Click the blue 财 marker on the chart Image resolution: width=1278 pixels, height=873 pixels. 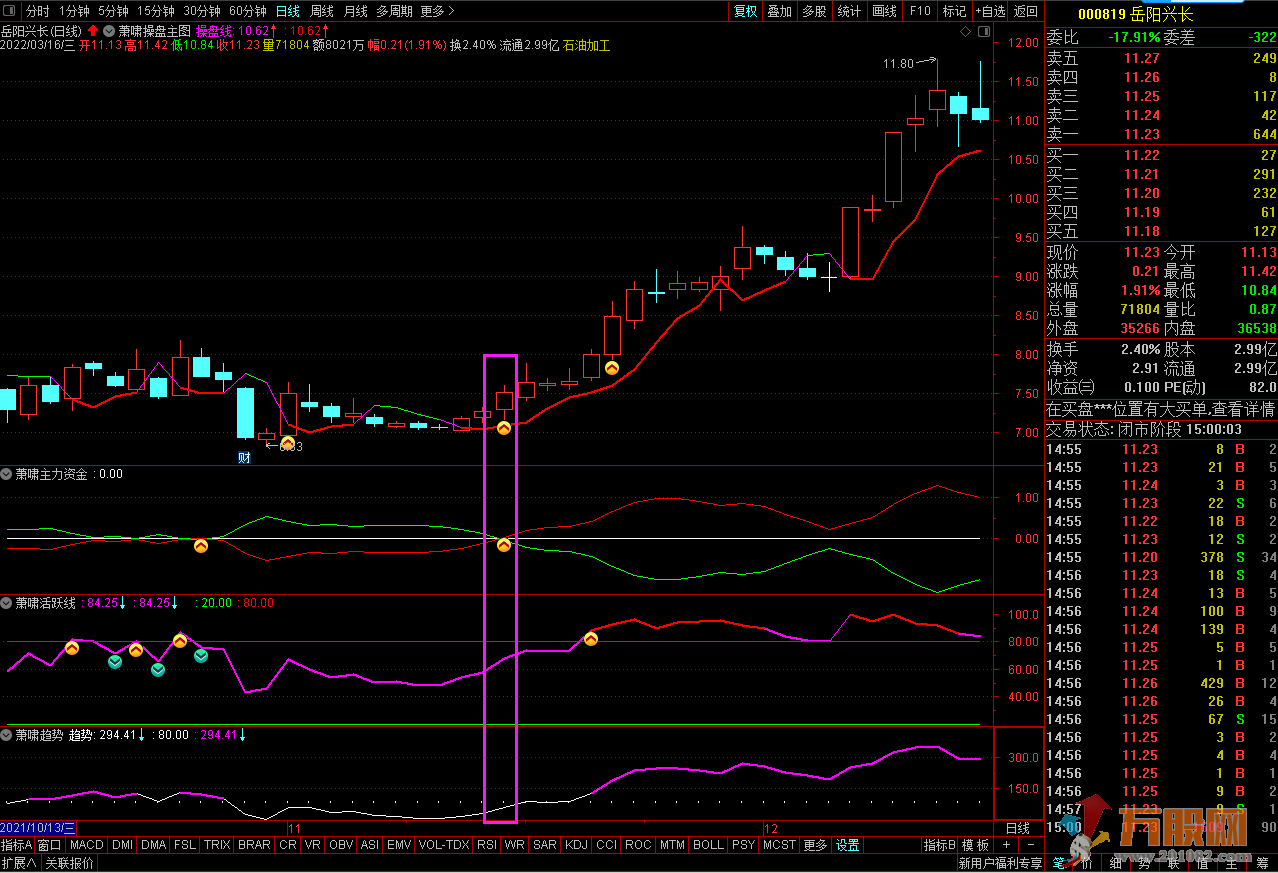(x=244, y=458)
